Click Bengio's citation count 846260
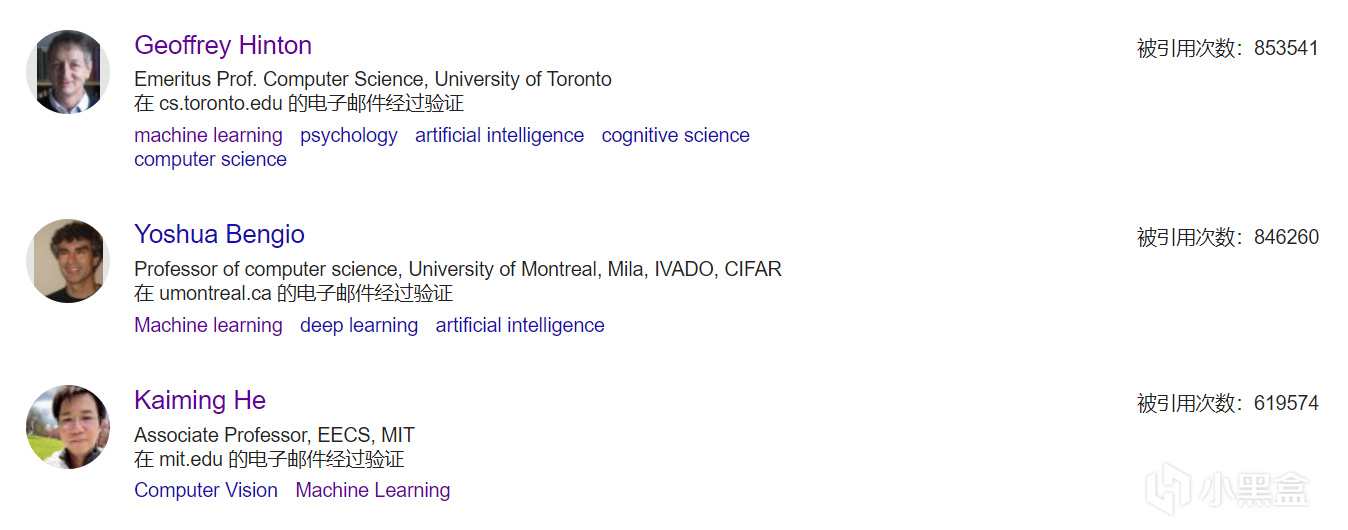 coord(1286,237)
